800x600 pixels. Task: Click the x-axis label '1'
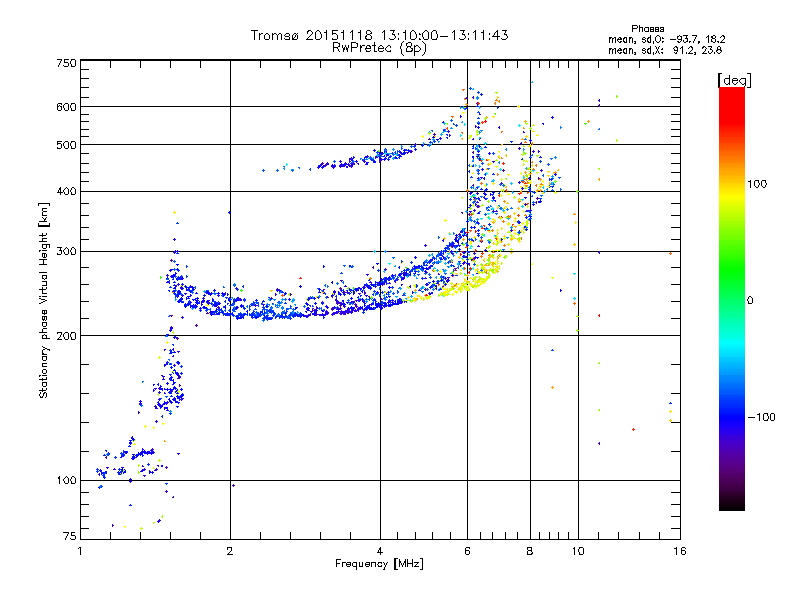pyautogui.click(x=80, y=551)
